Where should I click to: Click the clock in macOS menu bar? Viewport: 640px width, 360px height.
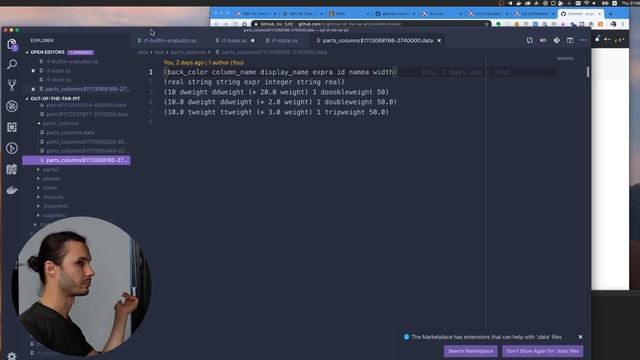[631, 3]
